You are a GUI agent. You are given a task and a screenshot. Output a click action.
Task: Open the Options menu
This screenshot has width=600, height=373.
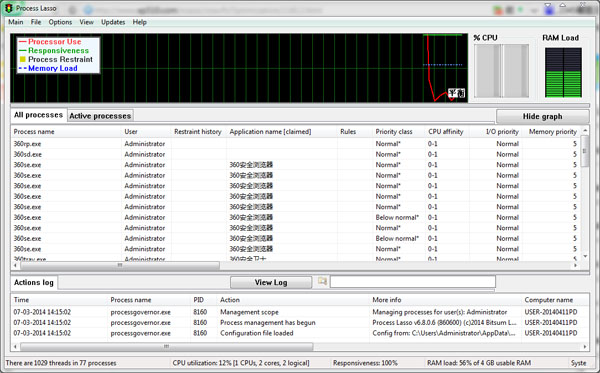[x=60, y=22]
